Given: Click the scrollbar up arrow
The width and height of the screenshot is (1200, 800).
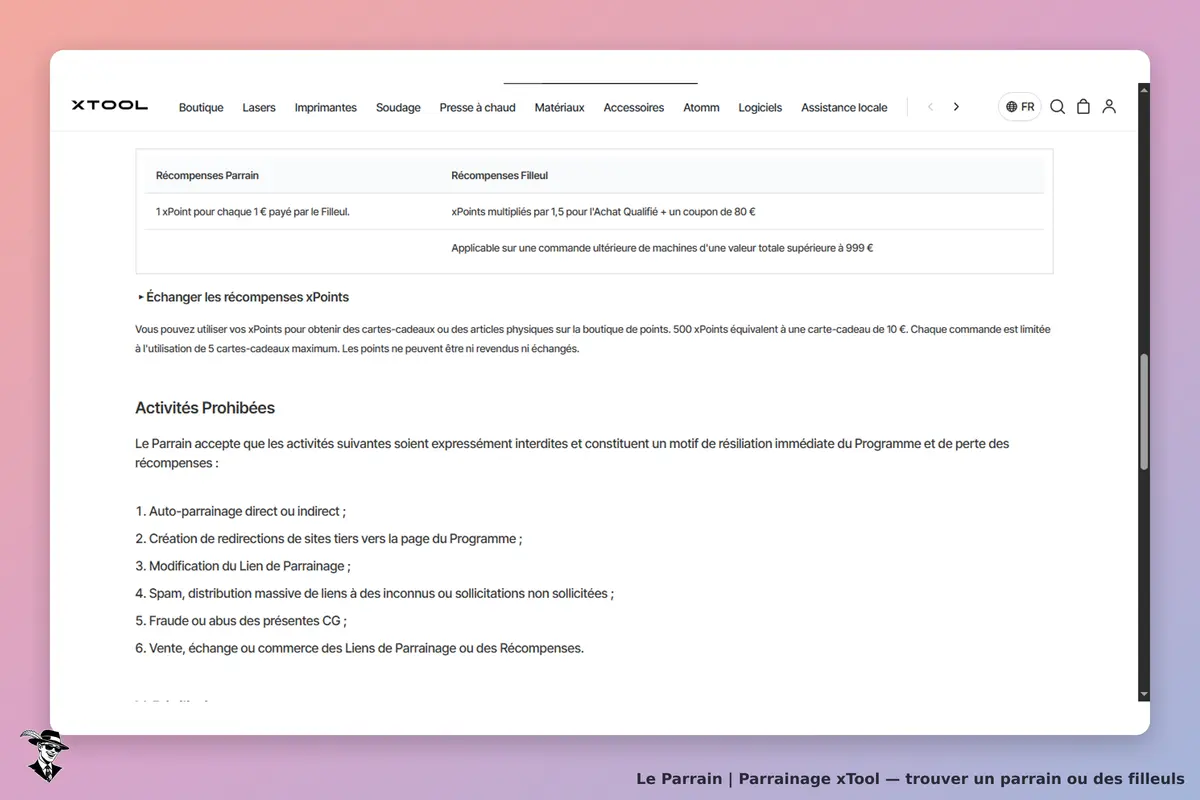Looking at the screenshot, I should 1144,89.
